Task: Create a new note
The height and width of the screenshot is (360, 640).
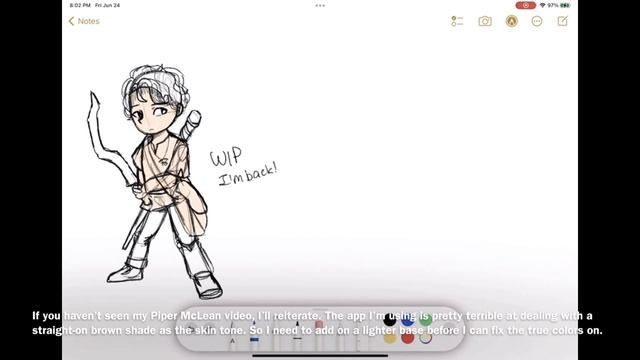Action: tap(563, 21)
